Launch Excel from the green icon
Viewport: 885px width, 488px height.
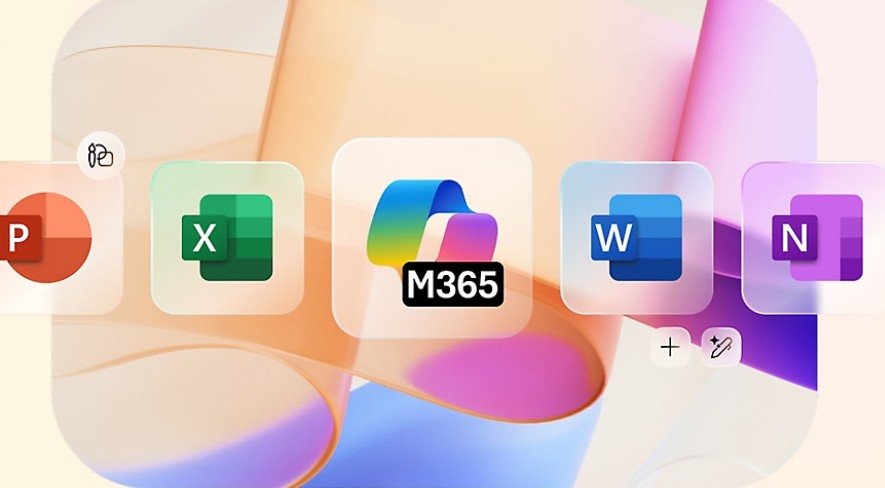pos(227,238)
